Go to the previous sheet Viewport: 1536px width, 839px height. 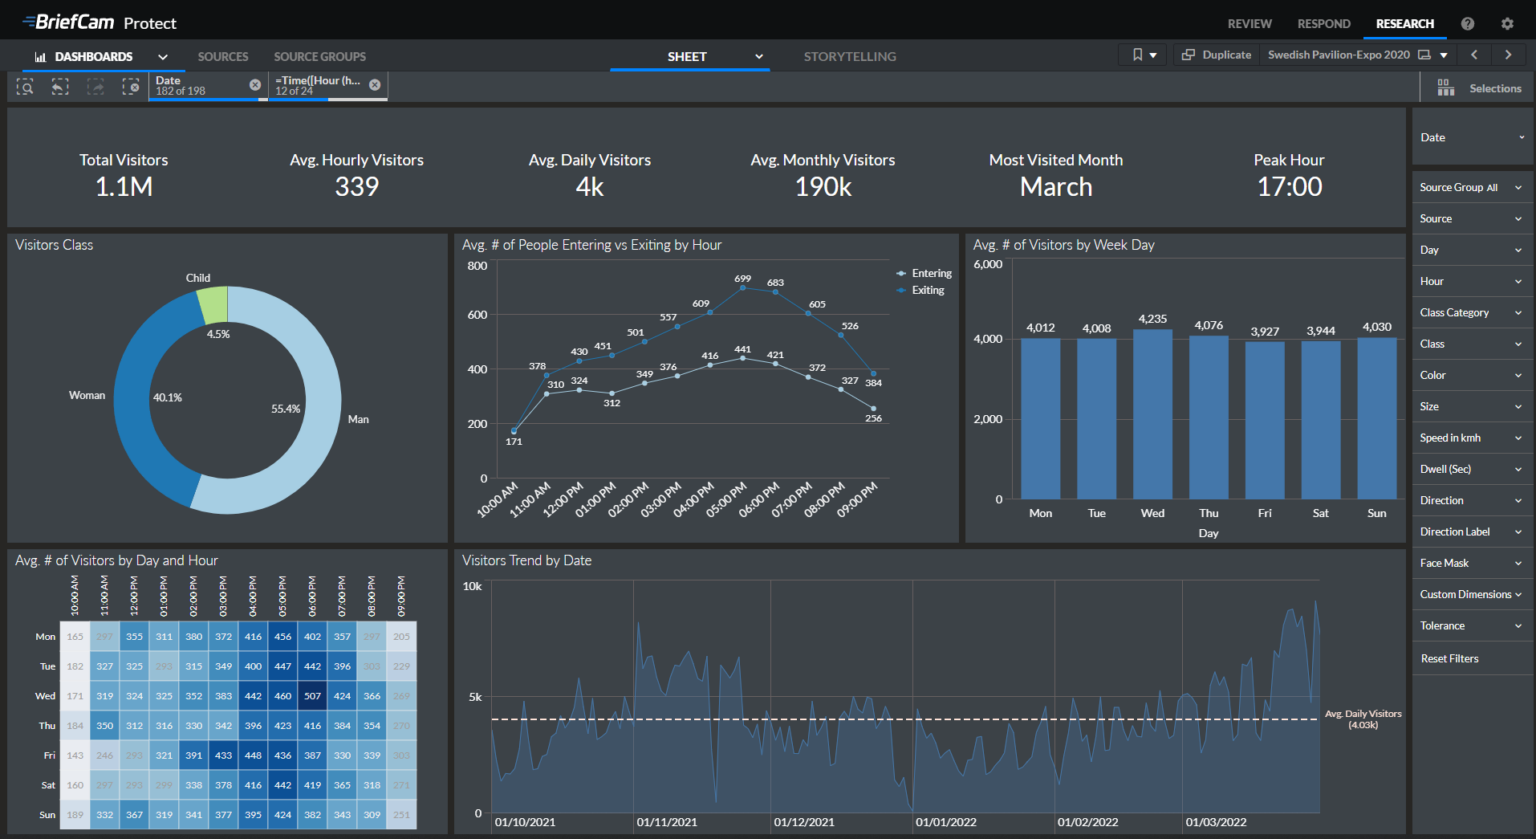point(1474,55)
